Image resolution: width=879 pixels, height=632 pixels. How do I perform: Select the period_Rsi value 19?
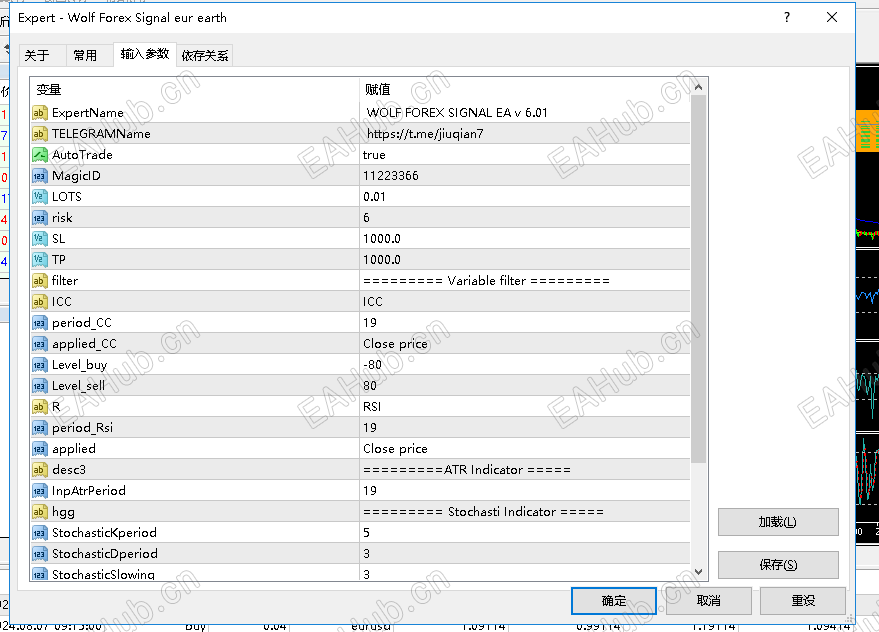point(370,428)
